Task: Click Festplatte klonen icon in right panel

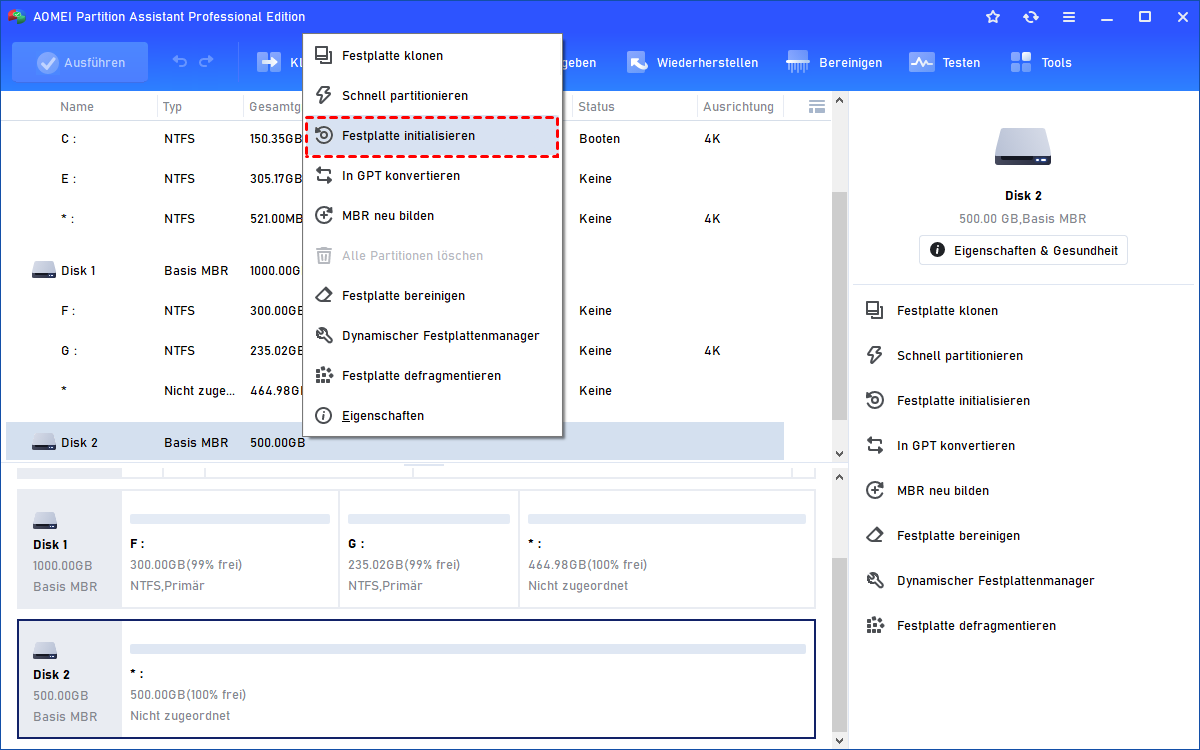Action: (x=875, y=311)
